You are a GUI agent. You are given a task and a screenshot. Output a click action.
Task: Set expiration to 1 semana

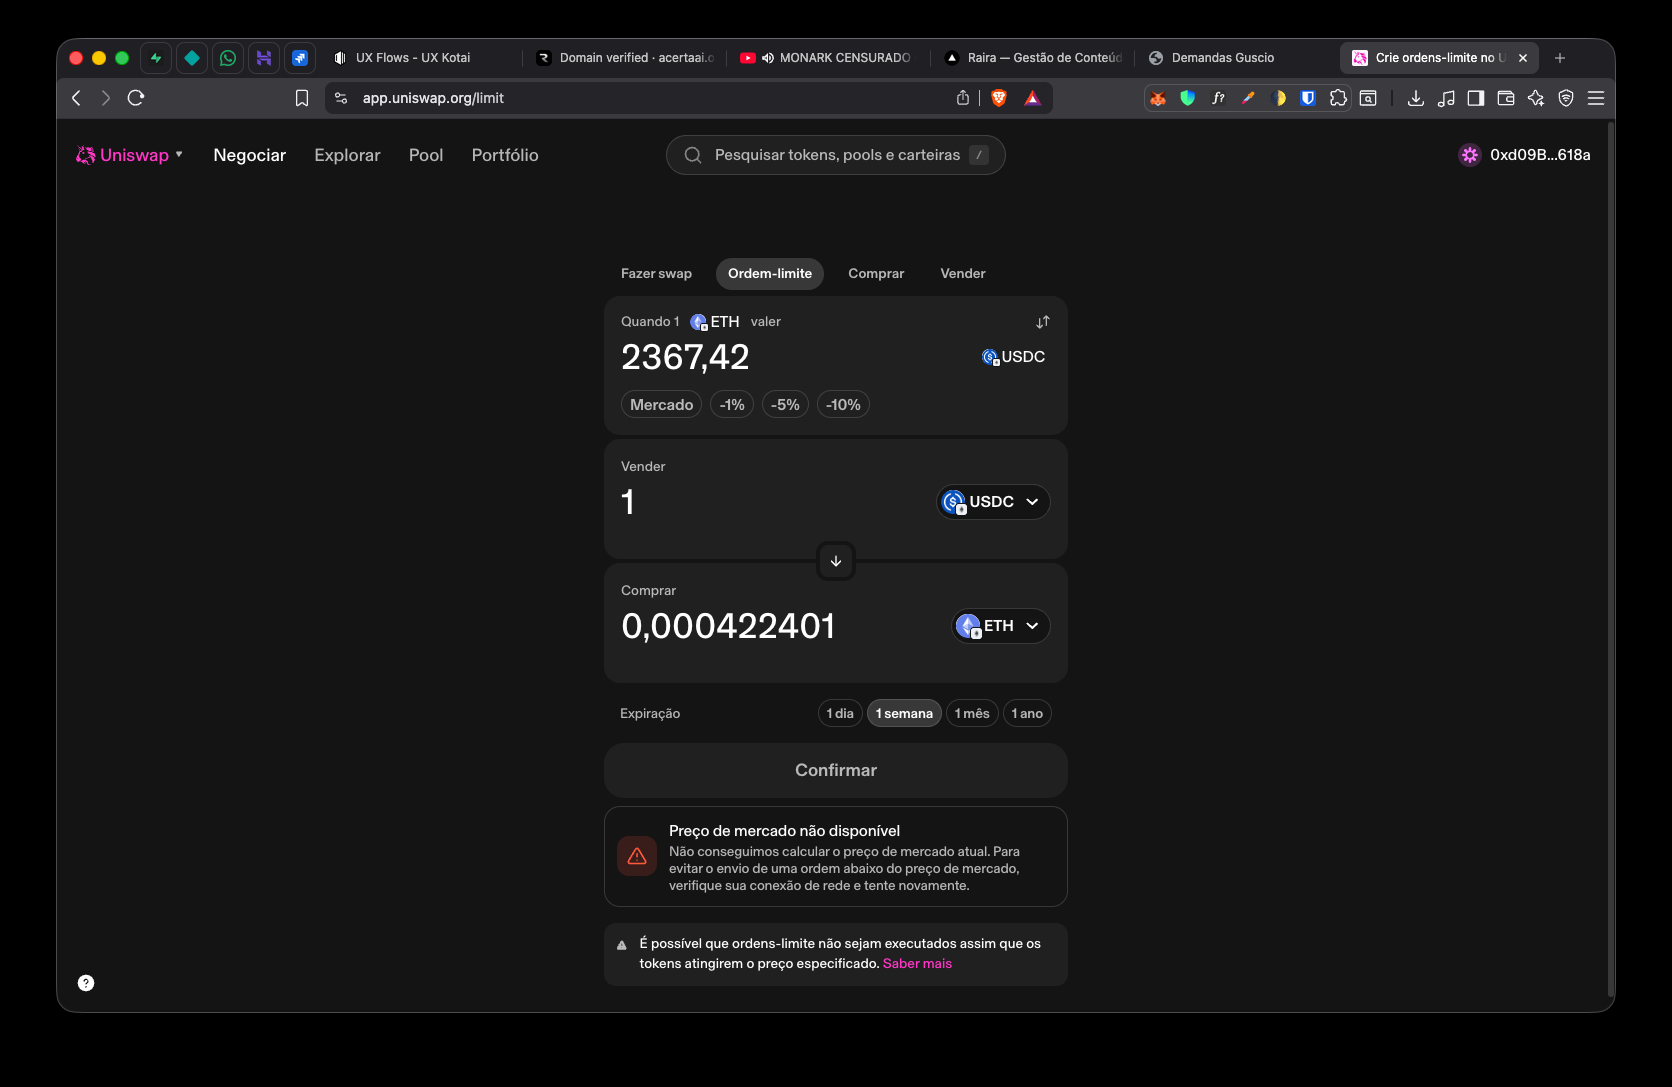coord(904,713)
